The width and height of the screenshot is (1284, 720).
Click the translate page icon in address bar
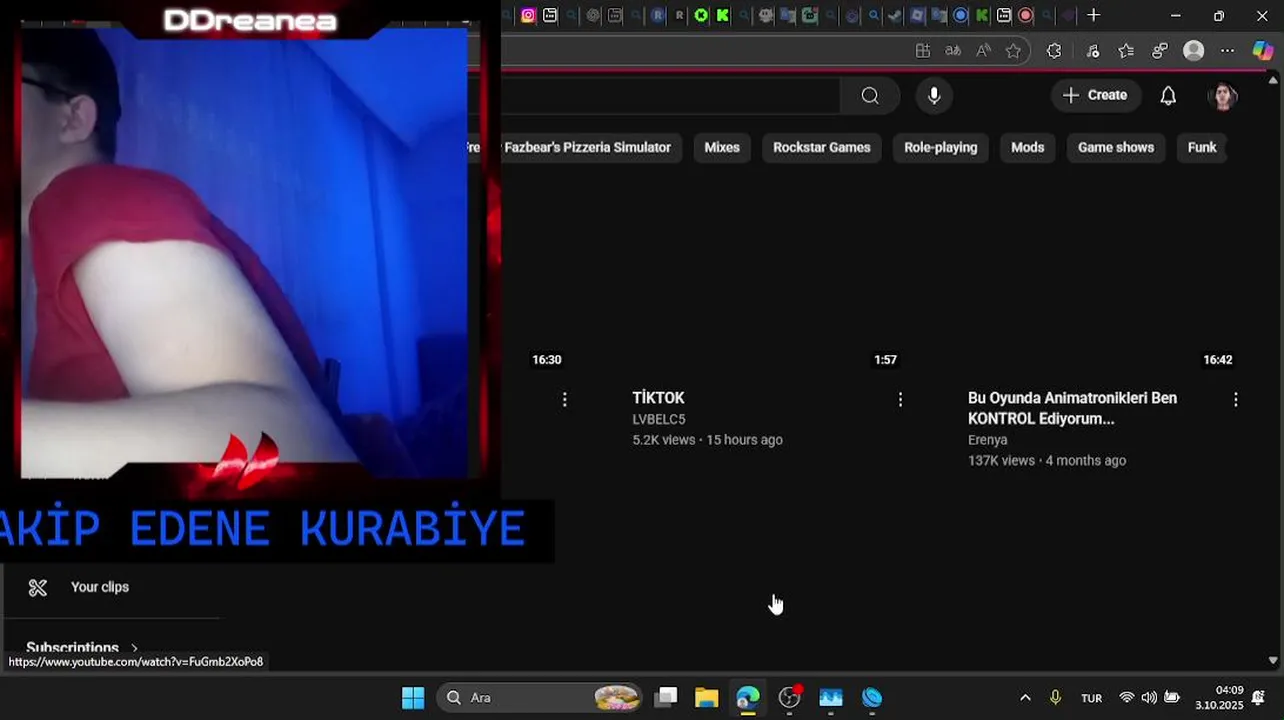point(953,51)
